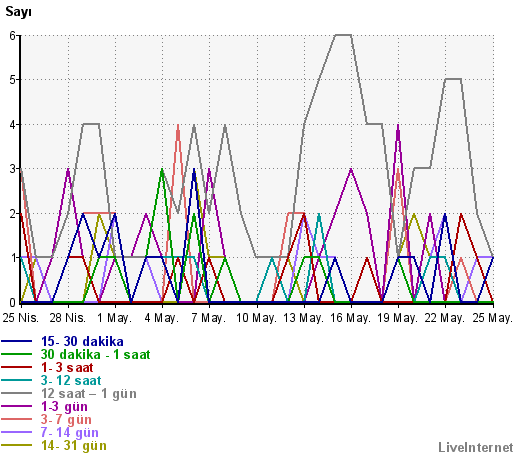Click the '12 saat – 1 gün' legend text
The height and width of the screenshot is (457, 520).
click(x=89, y=393)
